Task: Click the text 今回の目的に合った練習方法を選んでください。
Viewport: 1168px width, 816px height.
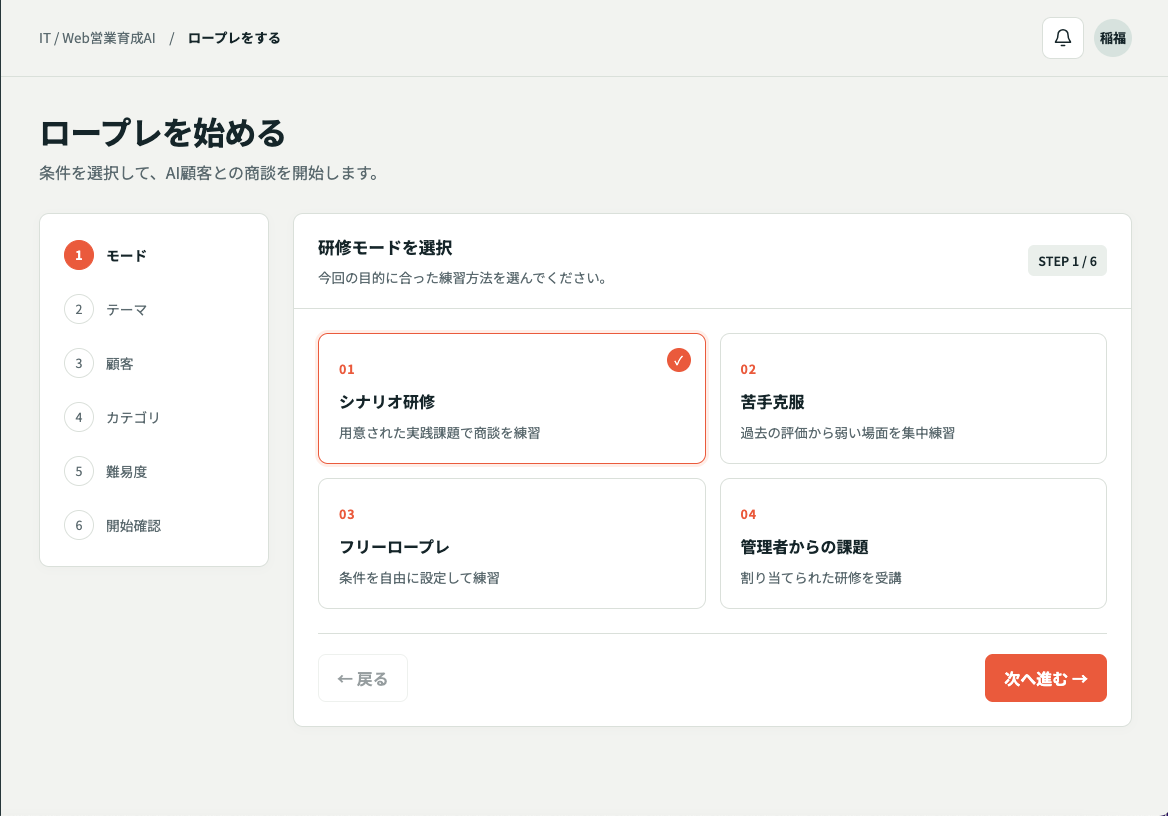Action: (463, 278)
